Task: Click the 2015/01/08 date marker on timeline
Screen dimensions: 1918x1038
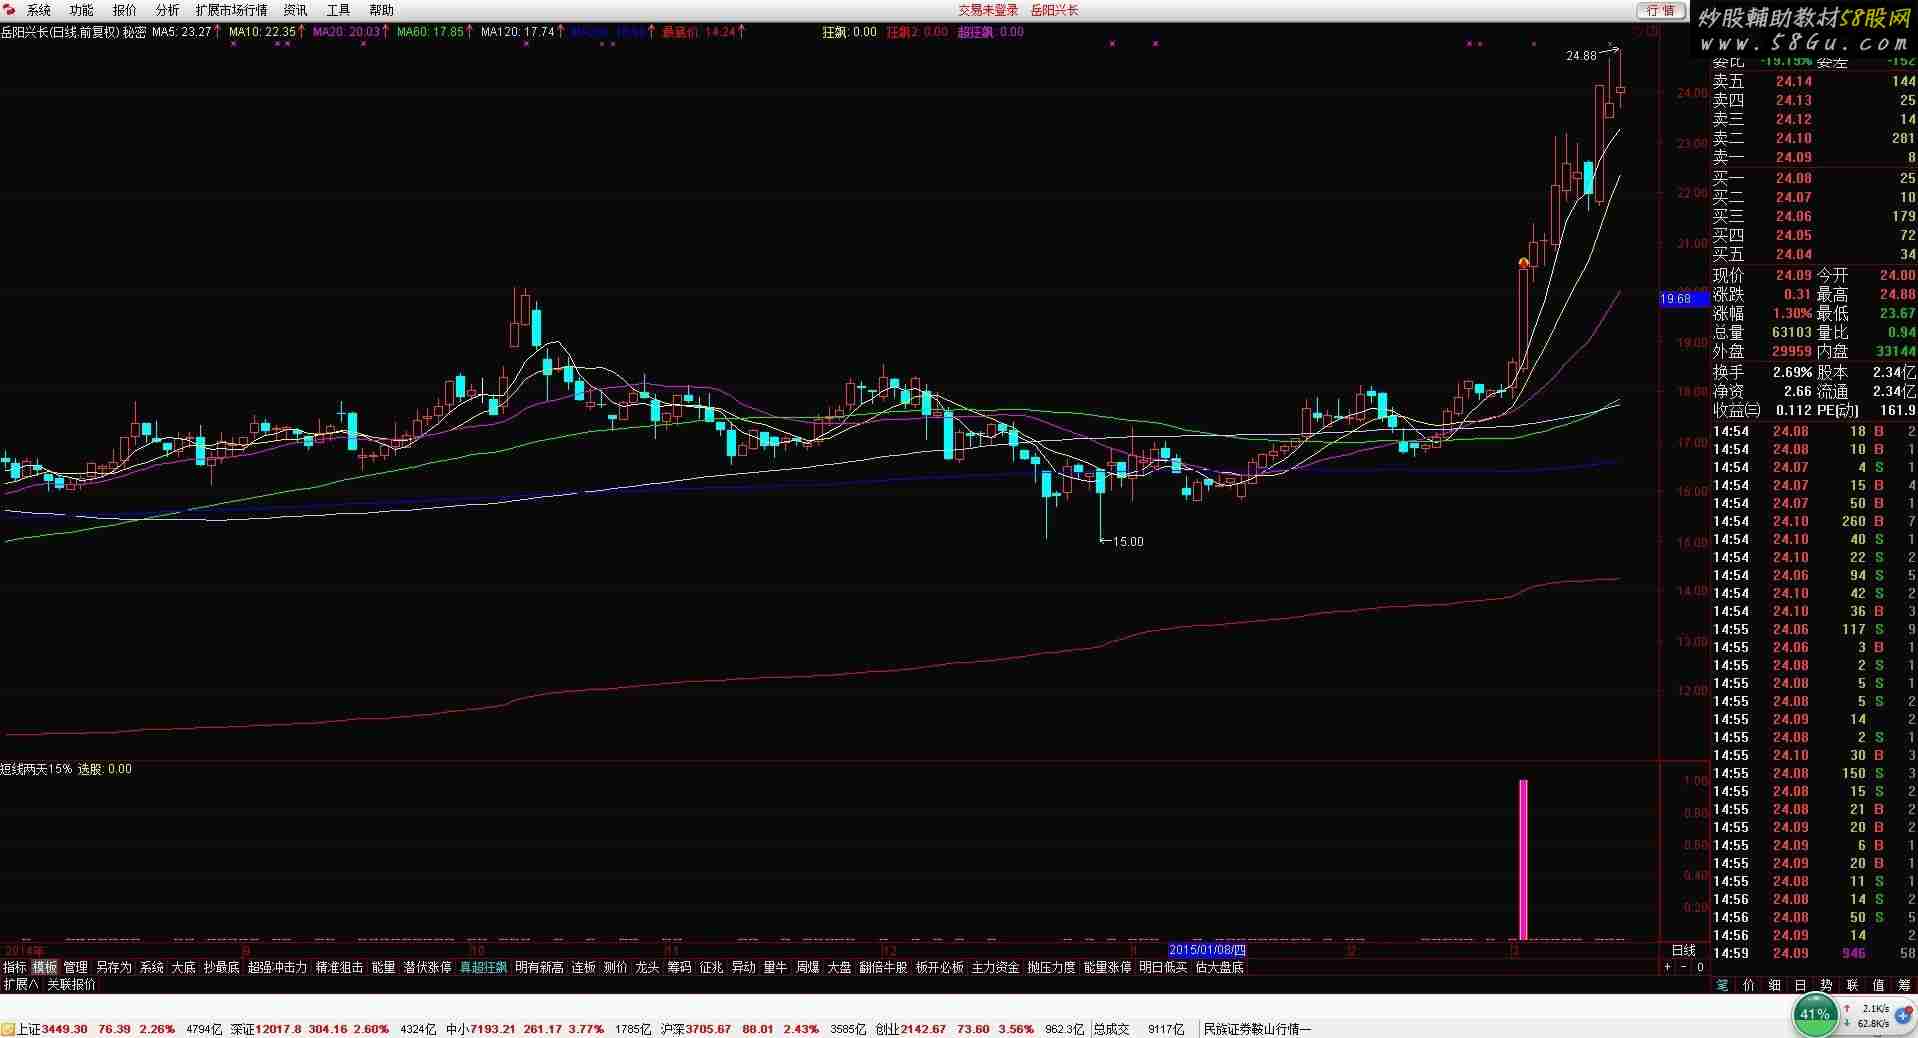Action: point(1208,950)
